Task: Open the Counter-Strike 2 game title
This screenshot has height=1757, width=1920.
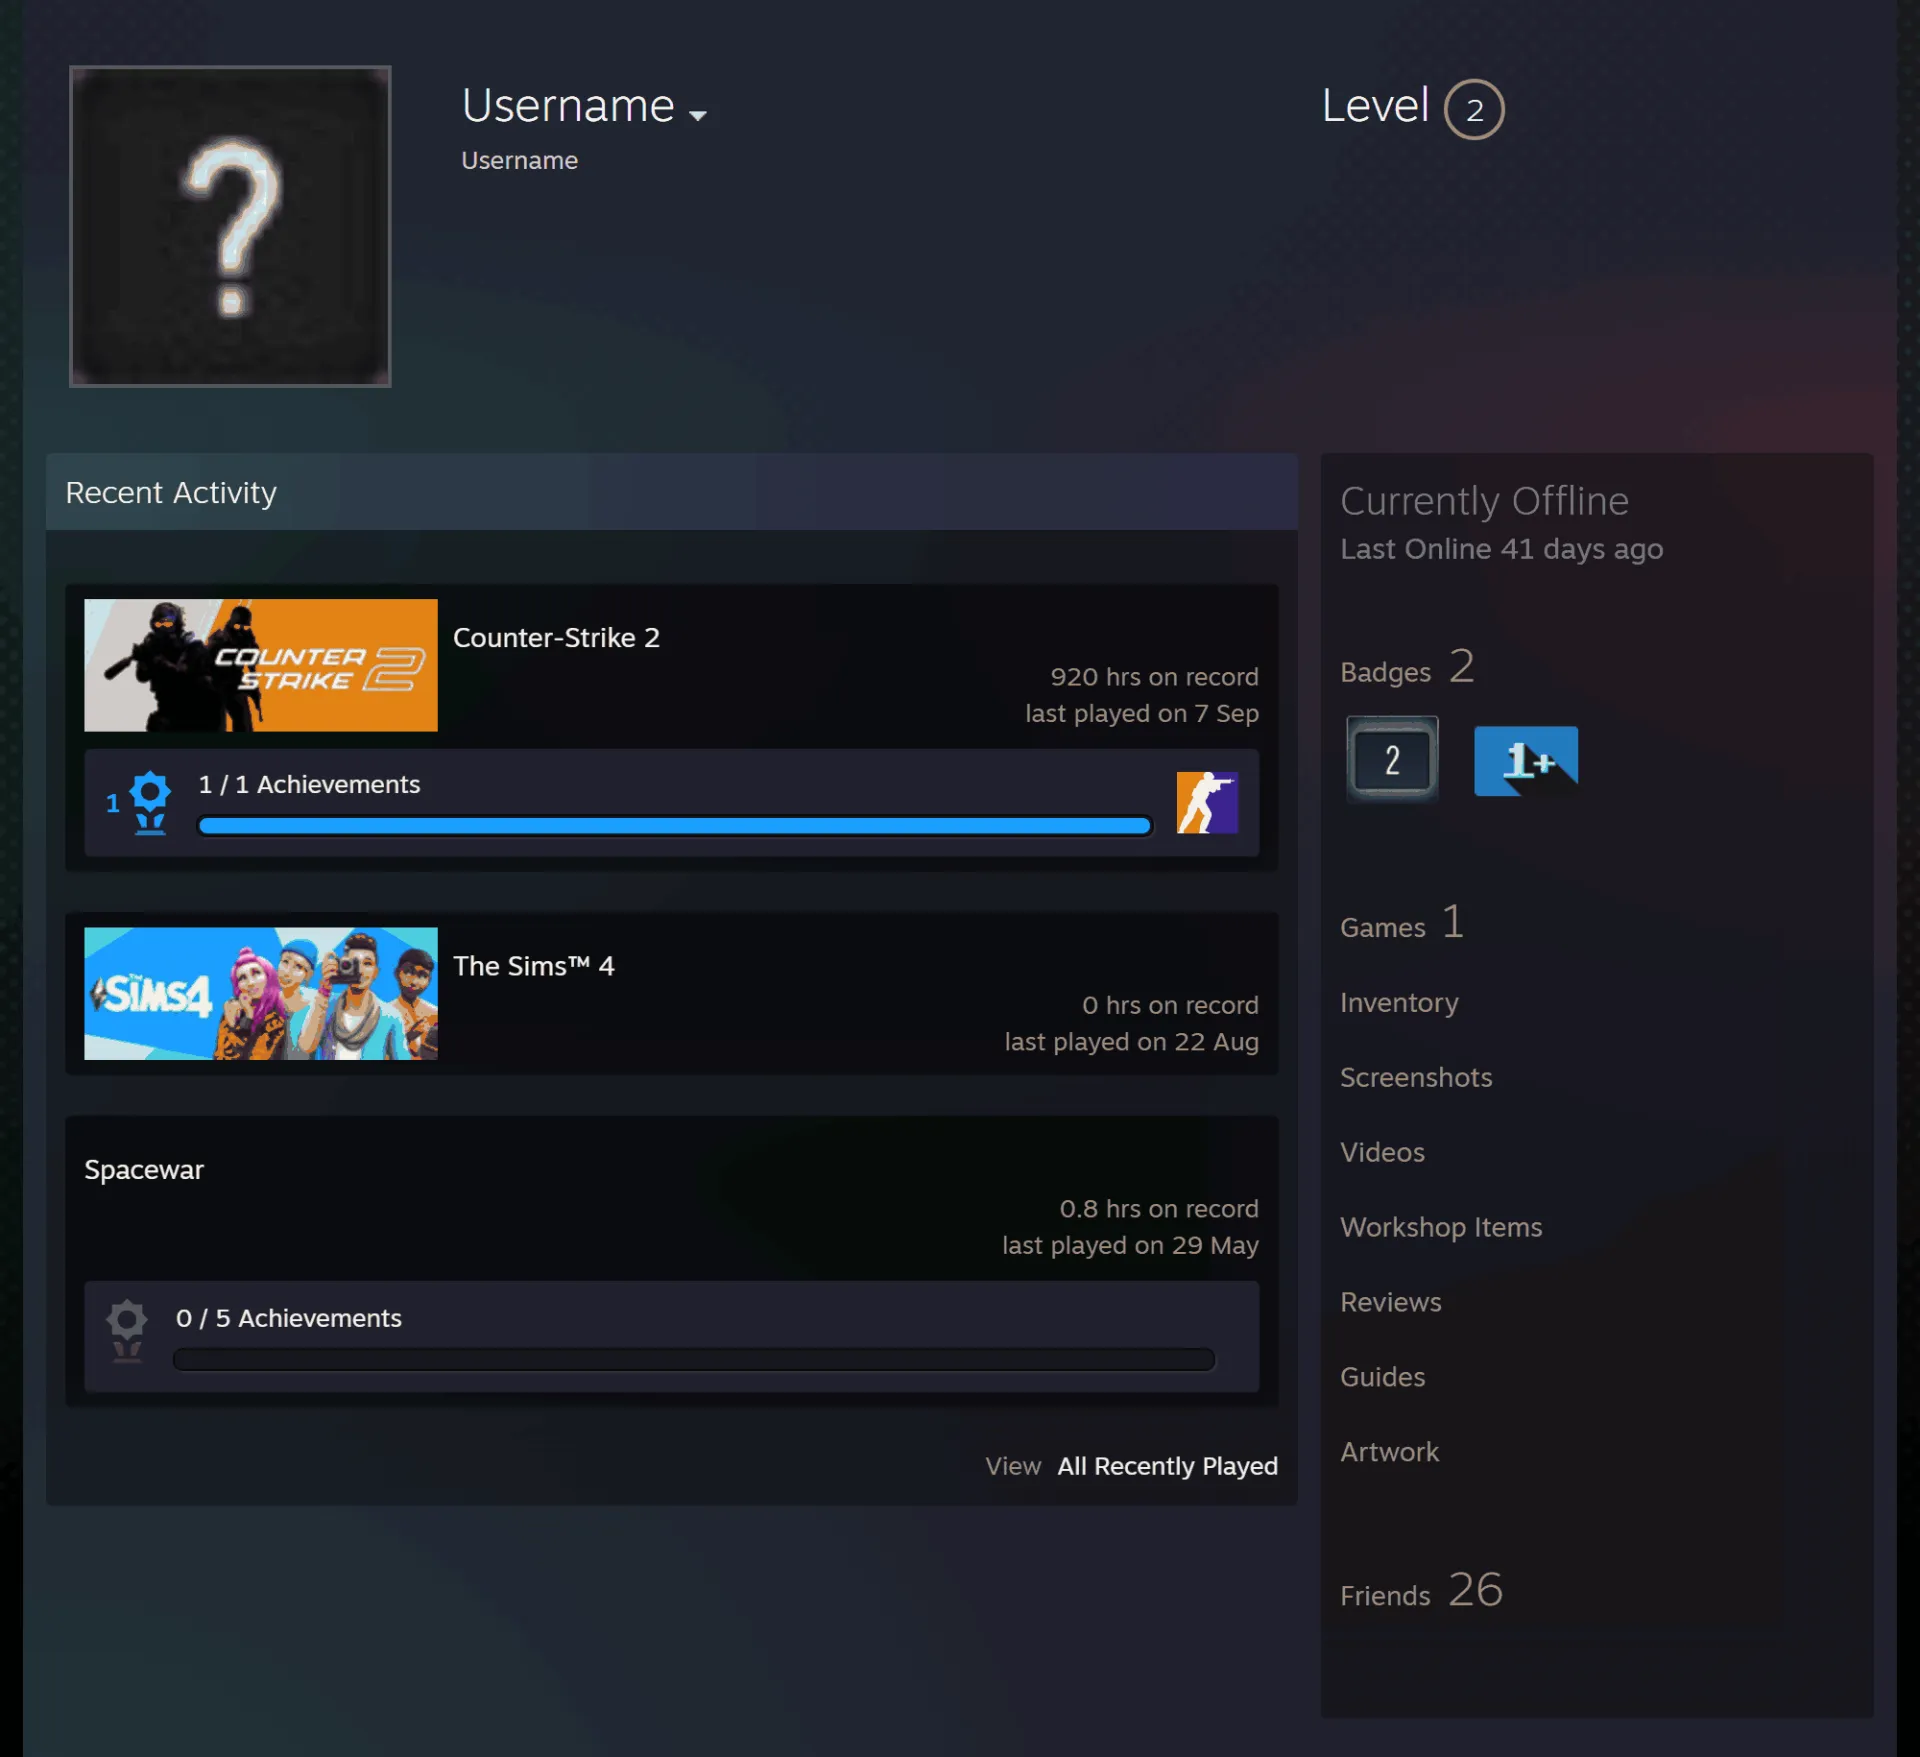Action: click(556, 638)
